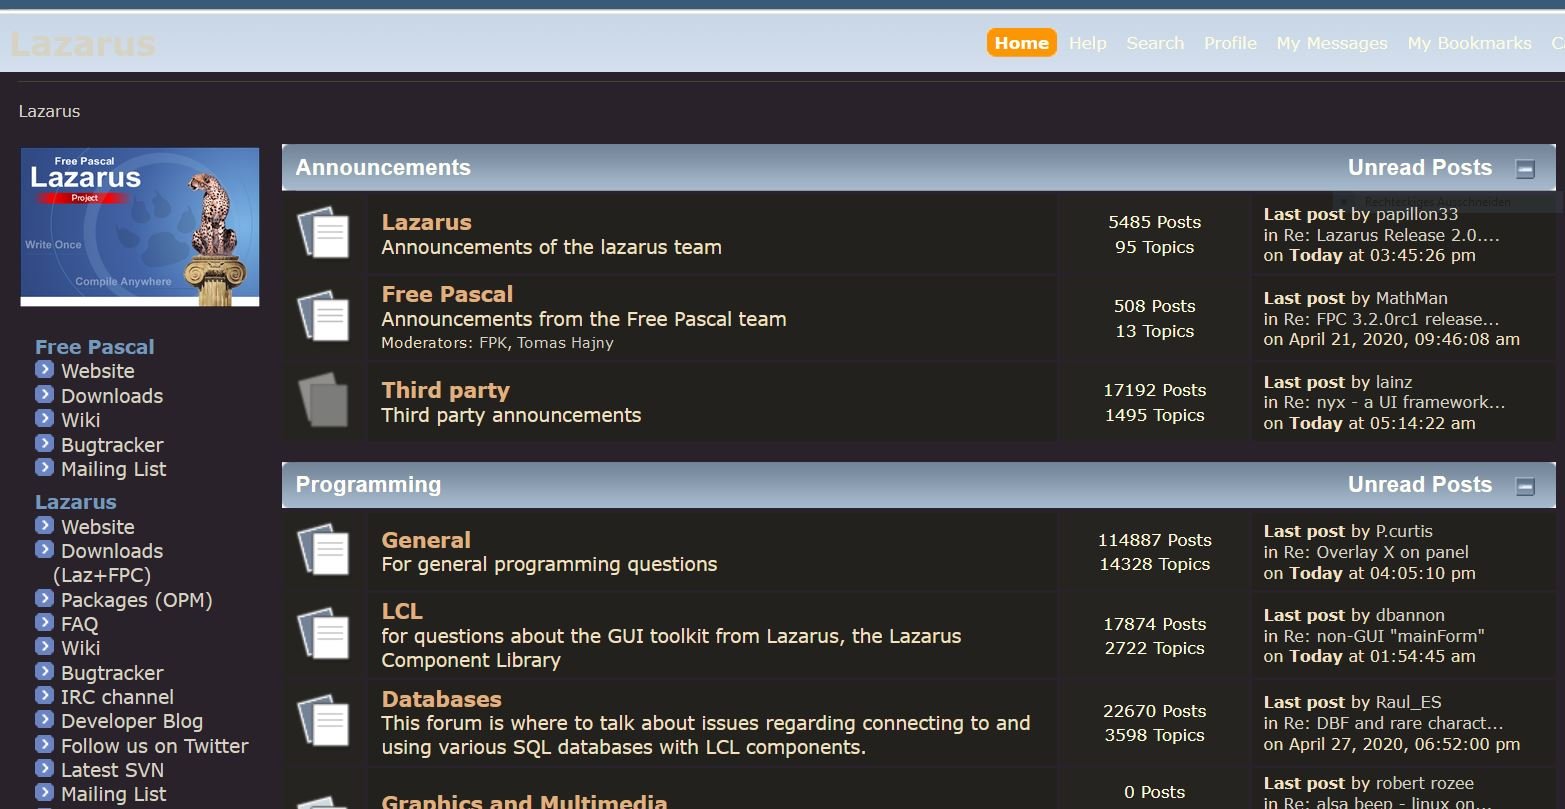This screenshot has height=809, width=1565.
Task: Open My Messages
Action: [1332, 43]
